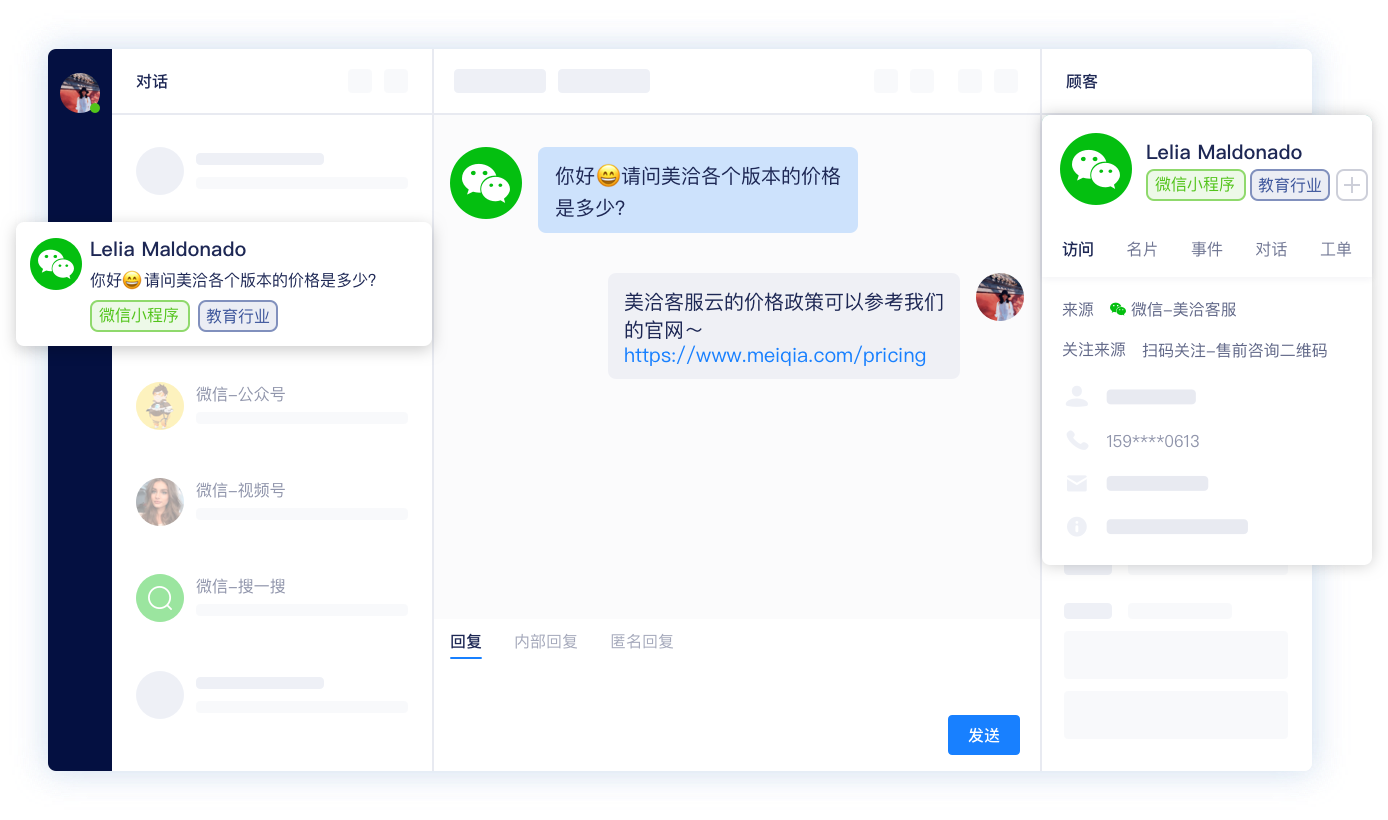Click the 来源 label

pos(1078,310)
